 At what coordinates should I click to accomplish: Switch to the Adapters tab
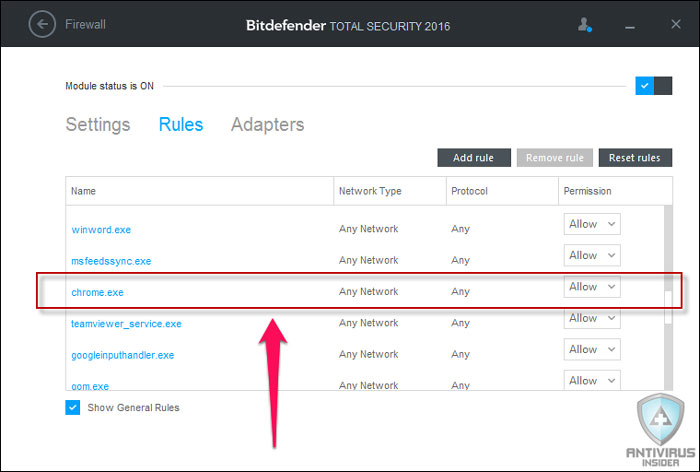[x=267, y=125]
